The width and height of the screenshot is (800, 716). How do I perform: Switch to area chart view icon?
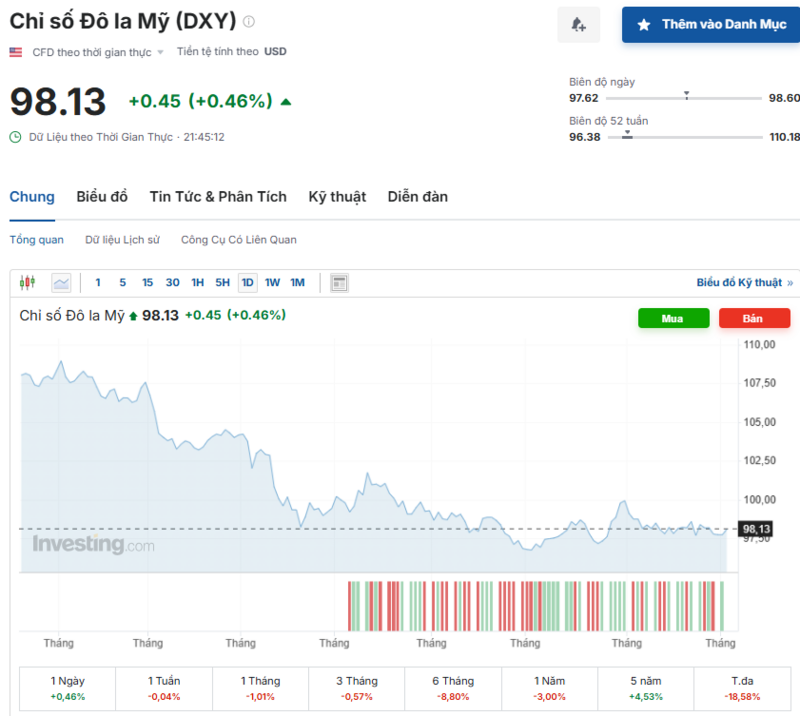pyautogui.click(x=63, y=282)
